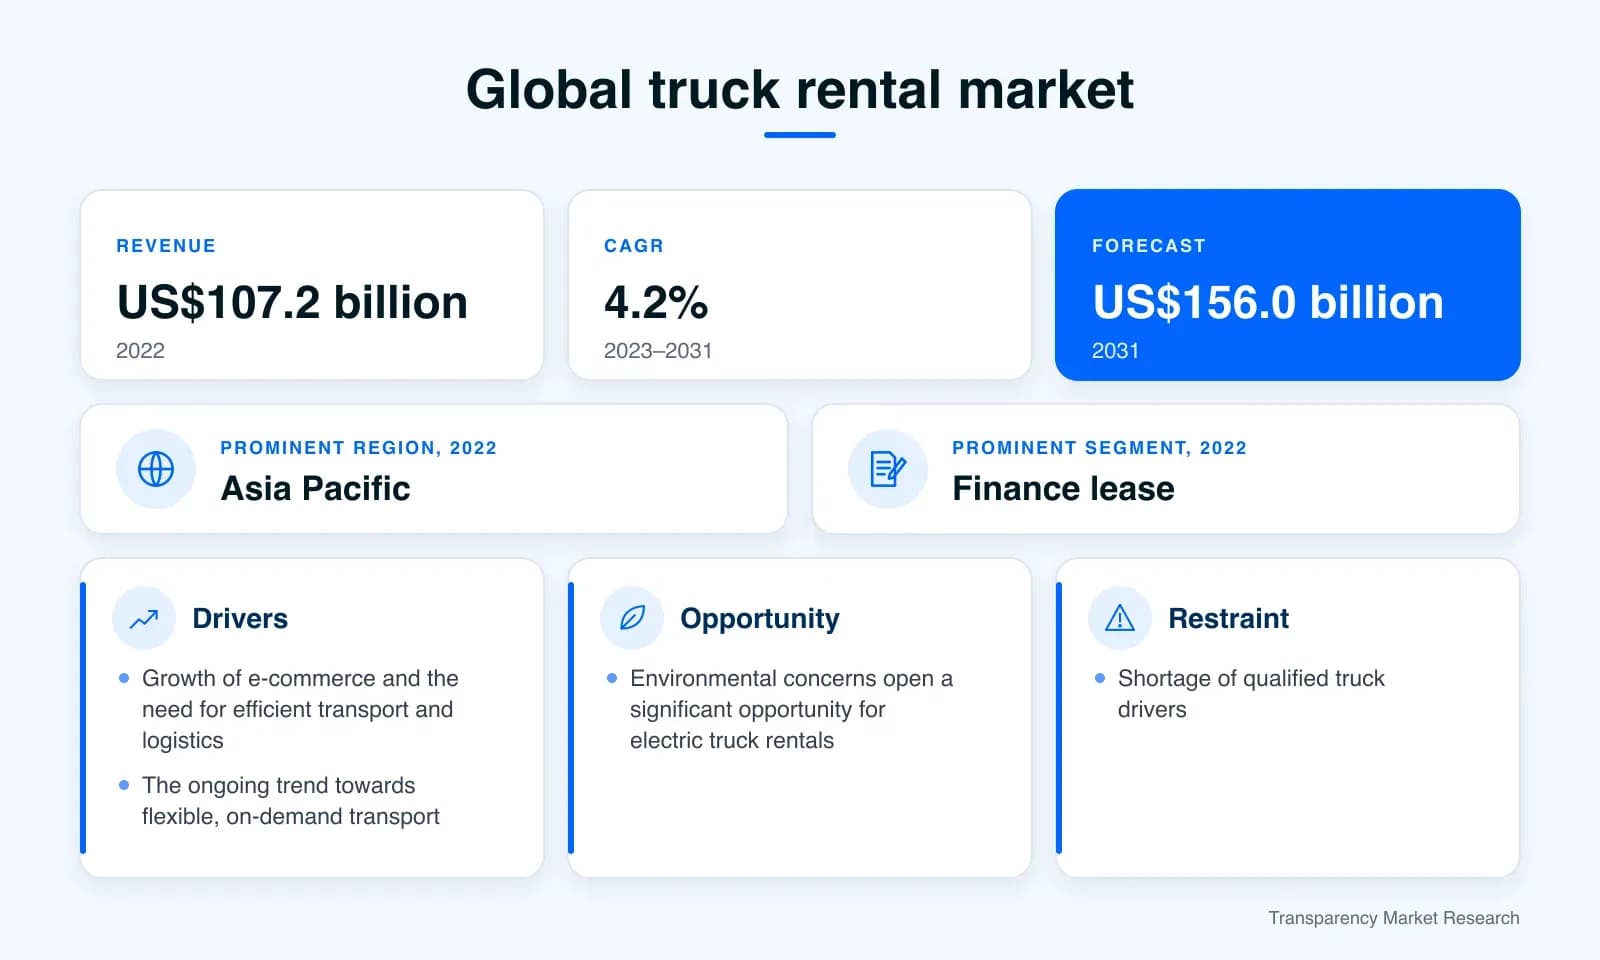Click the globe icon beside Asia Pacific
1600x960 pixels.
click(156, 469)
